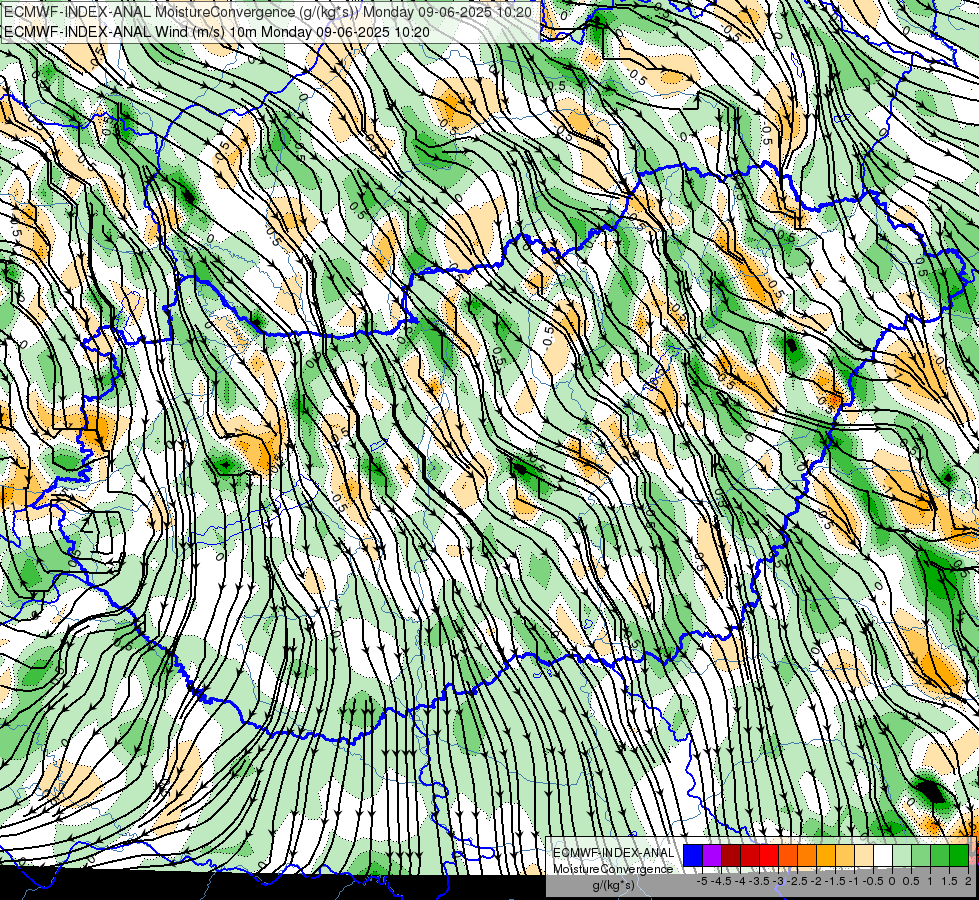Click the 'g/(kg*s)' unit label in legend
The height and width of the screenshot is (900, 979).
[x=613, y=885]
